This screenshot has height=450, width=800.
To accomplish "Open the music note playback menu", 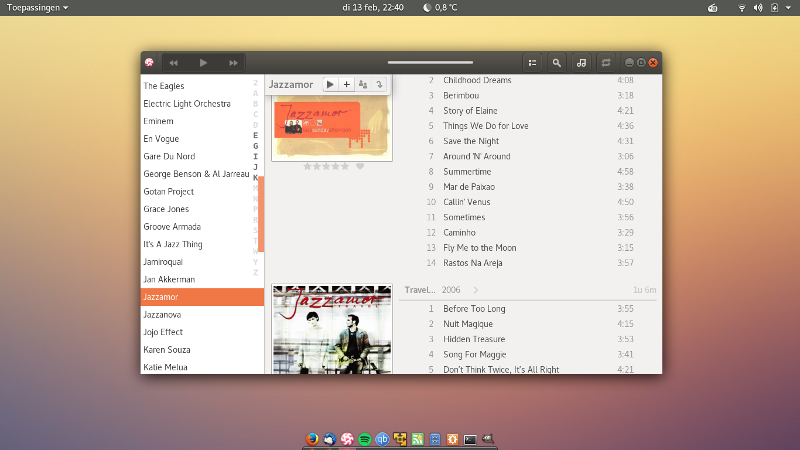I will click(581, 63).
